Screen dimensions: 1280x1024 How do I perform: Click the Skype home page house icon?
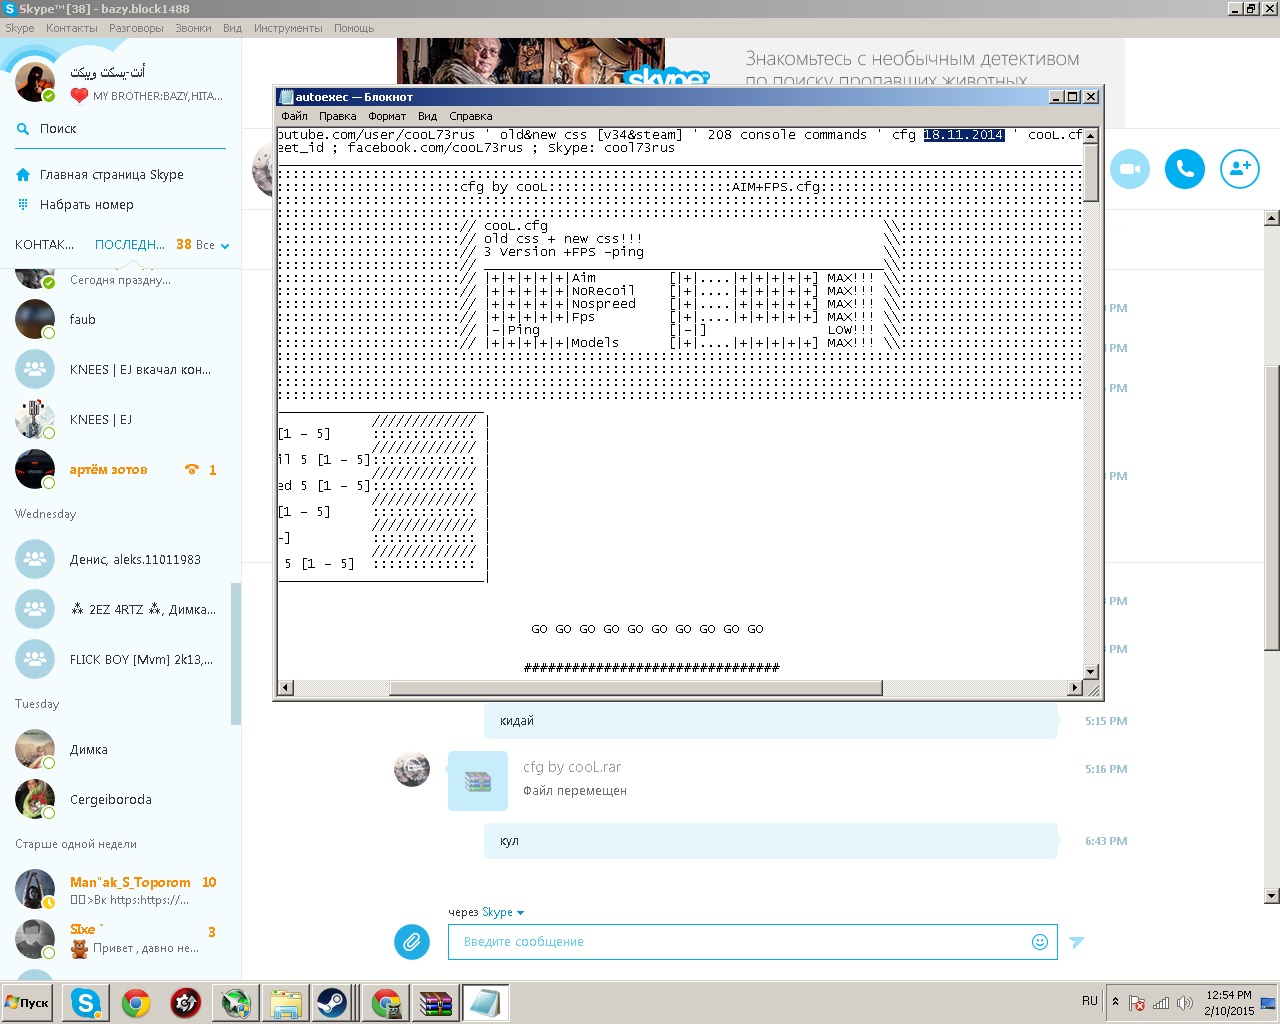point(23,175)
